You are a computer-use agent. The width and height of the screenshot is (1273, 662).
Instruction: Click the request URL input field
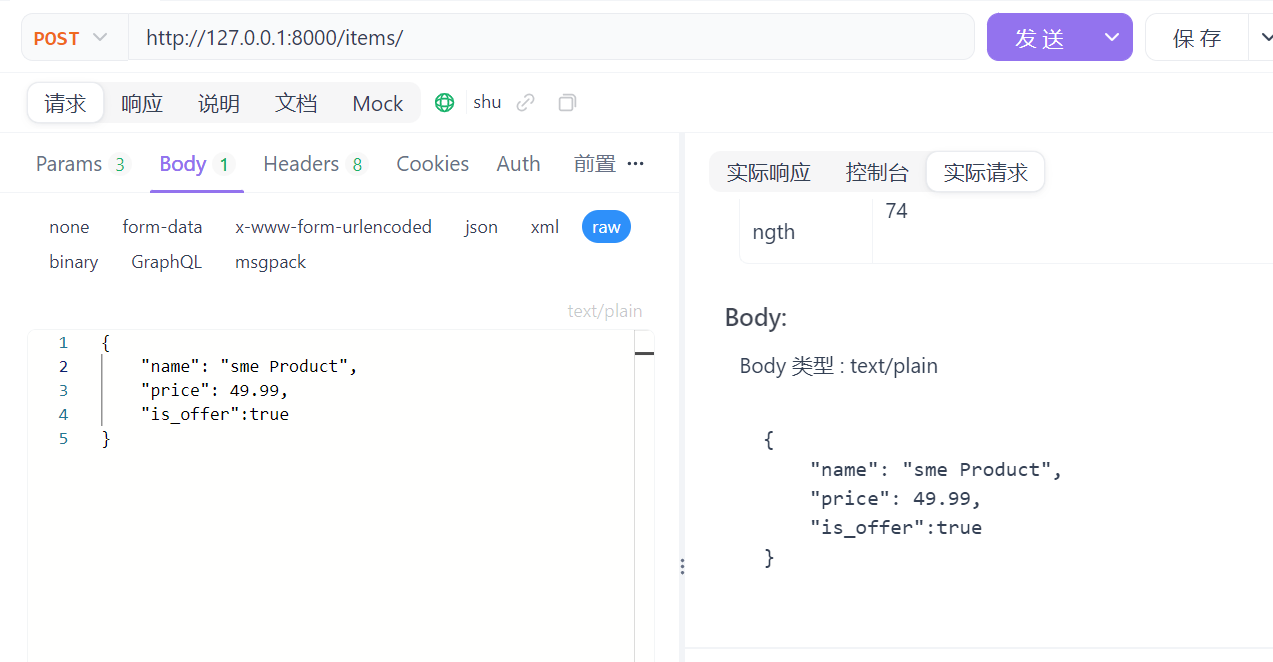[x=551, y=38]
